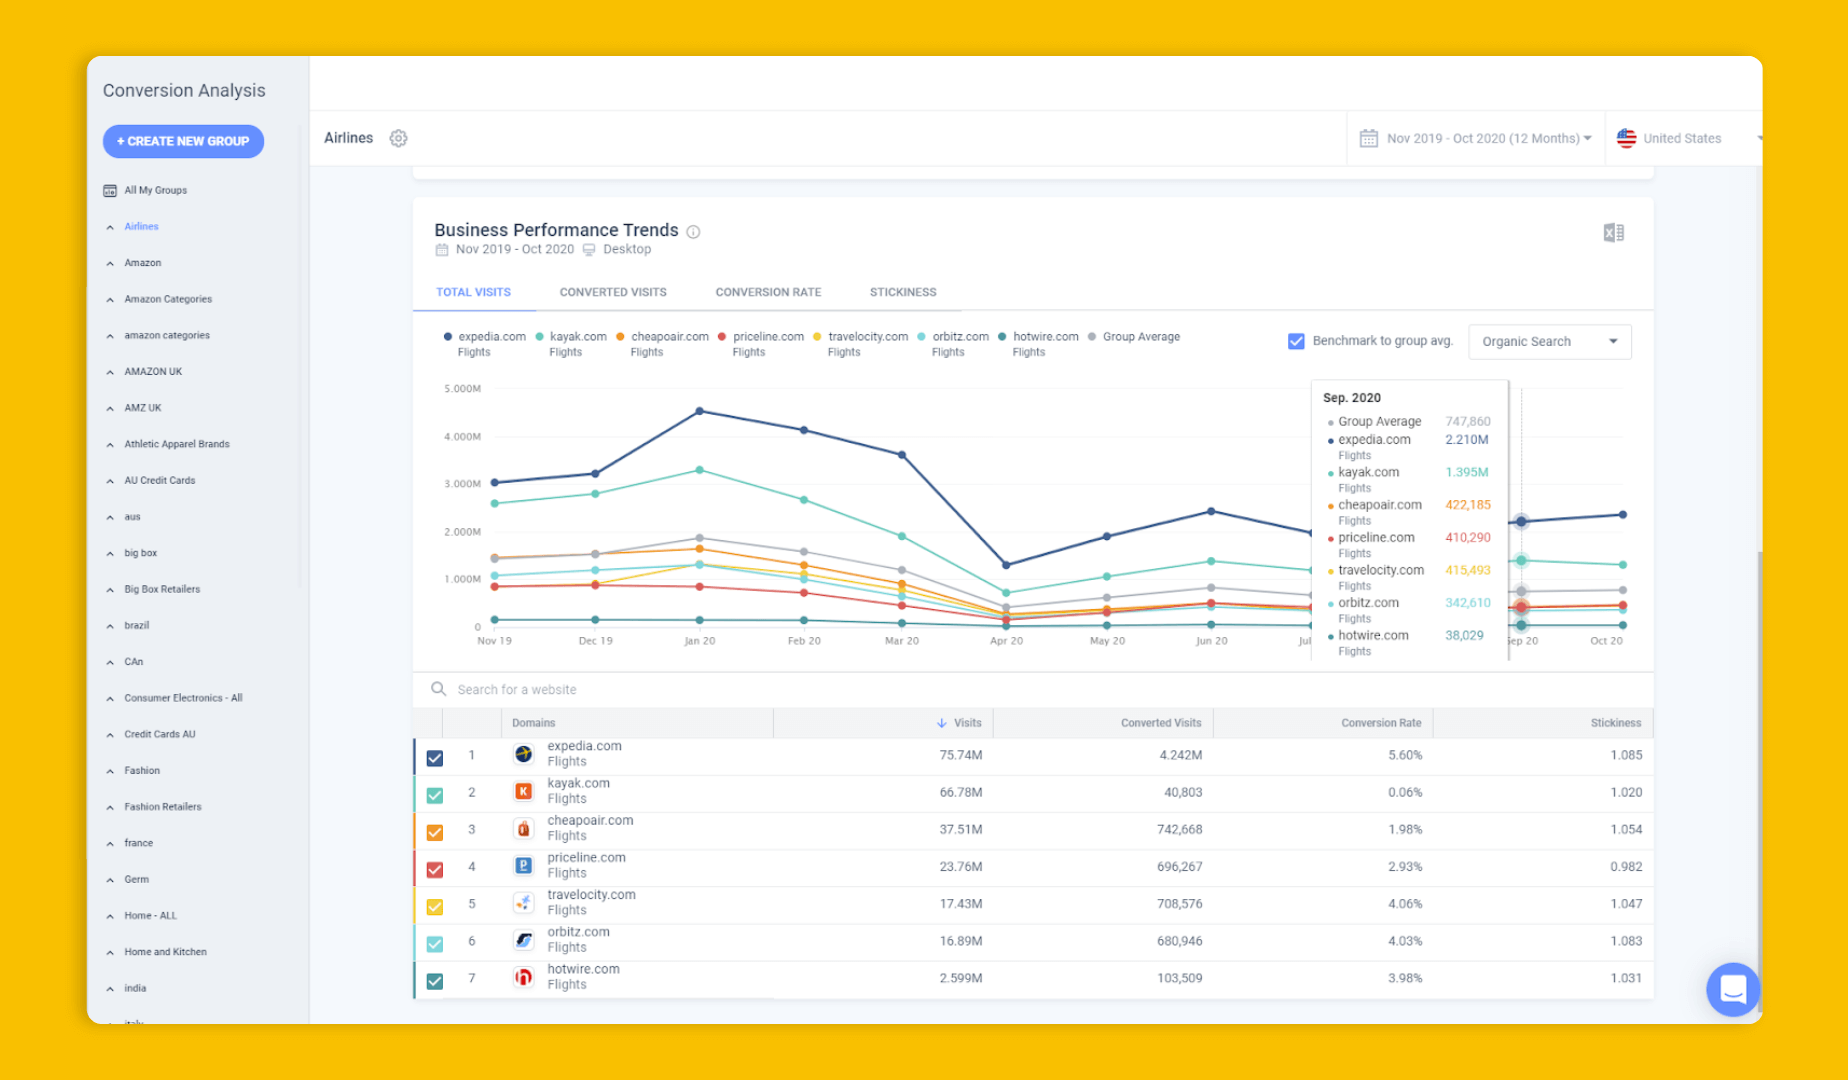Open the United States country selector

pyautogui.click(x=1683, y=138)
